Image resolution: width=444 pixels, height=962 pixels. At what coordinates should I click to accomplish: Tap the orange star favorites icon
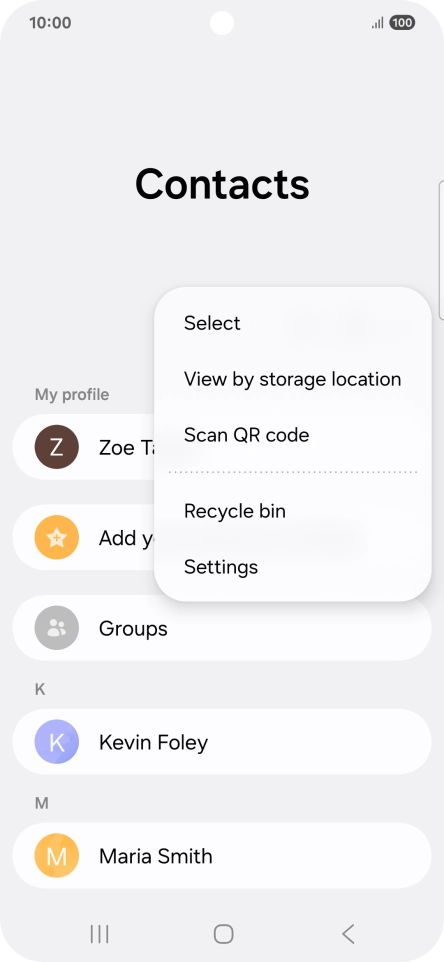(56, 537)
